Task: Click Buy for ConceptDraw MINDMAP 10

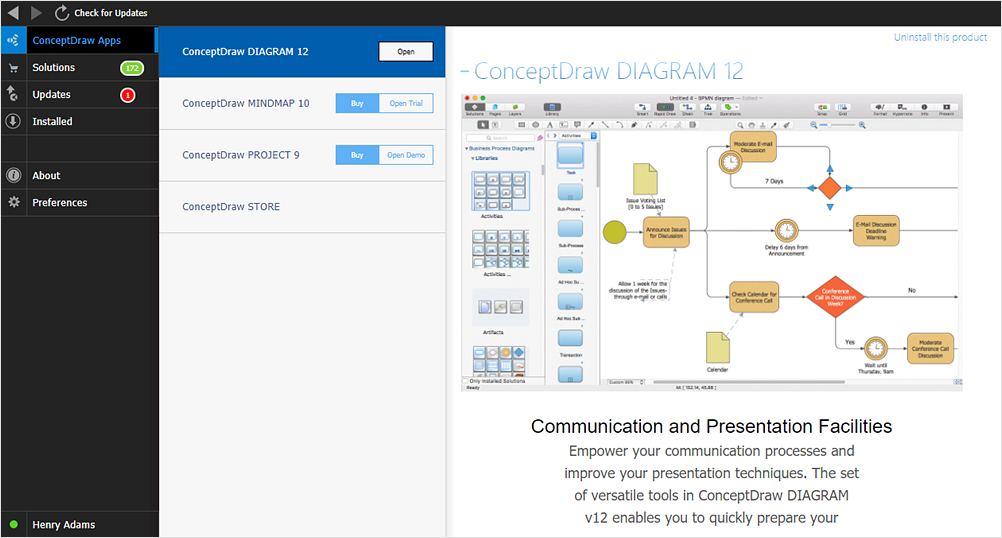Action: pos(357,104)
